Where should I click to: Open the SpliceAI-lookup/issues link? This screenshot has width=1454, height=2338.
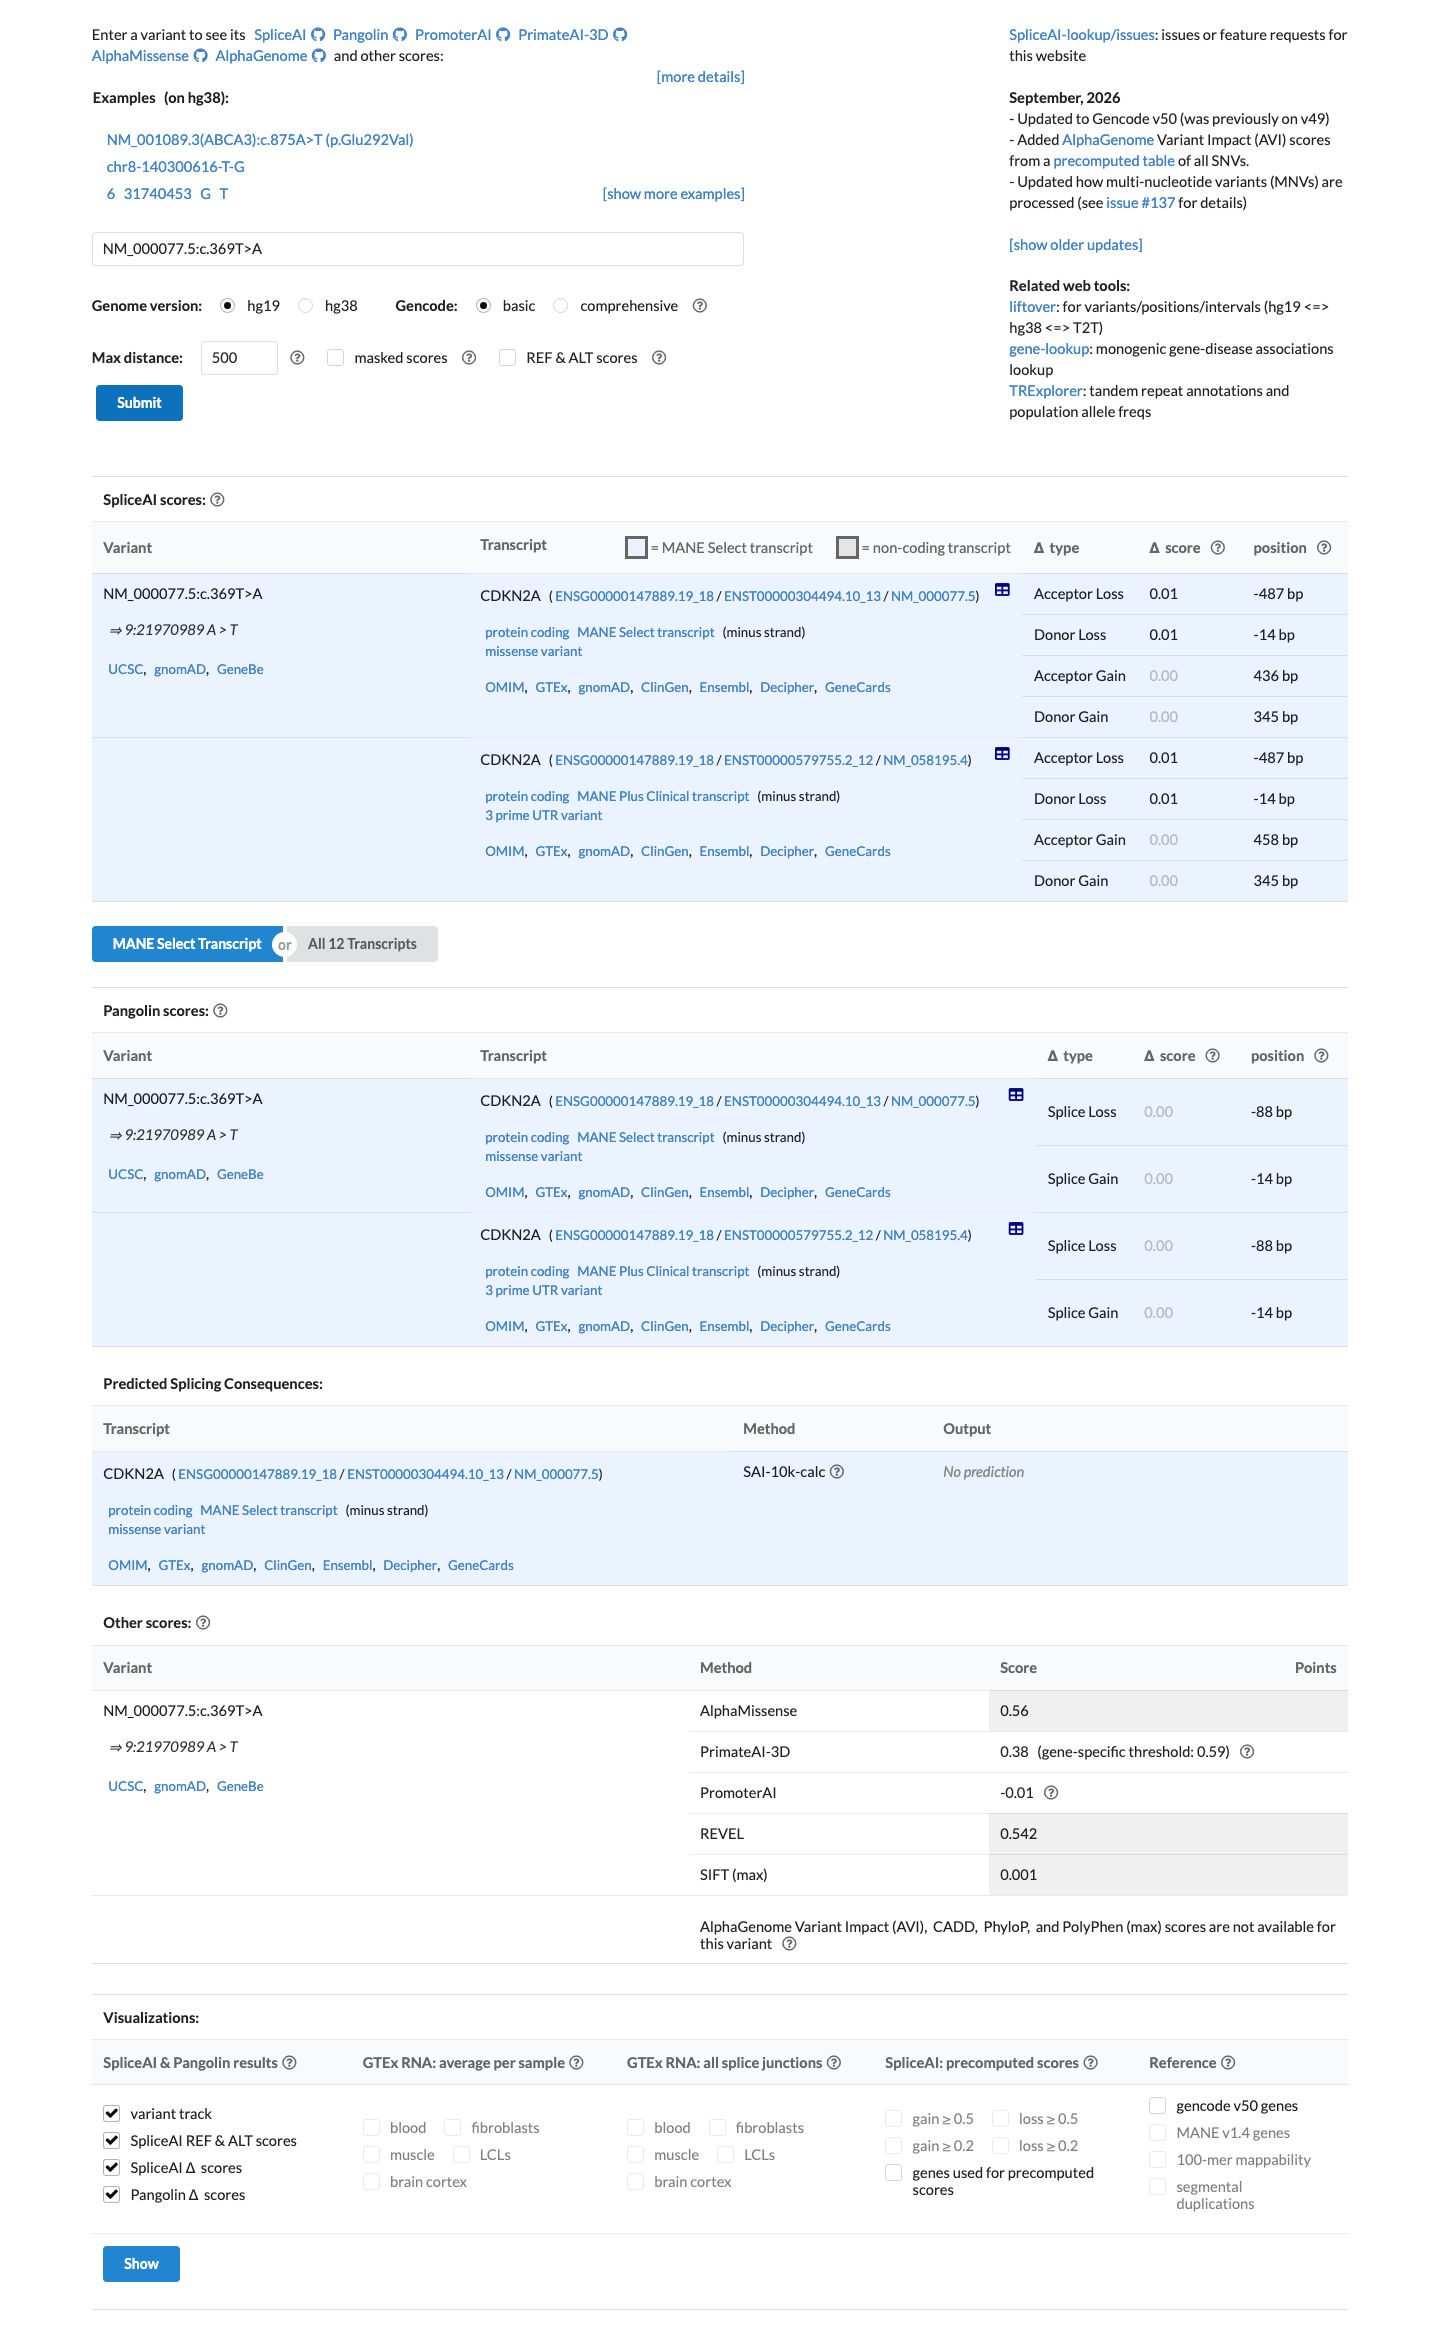tap(1082, 35)
